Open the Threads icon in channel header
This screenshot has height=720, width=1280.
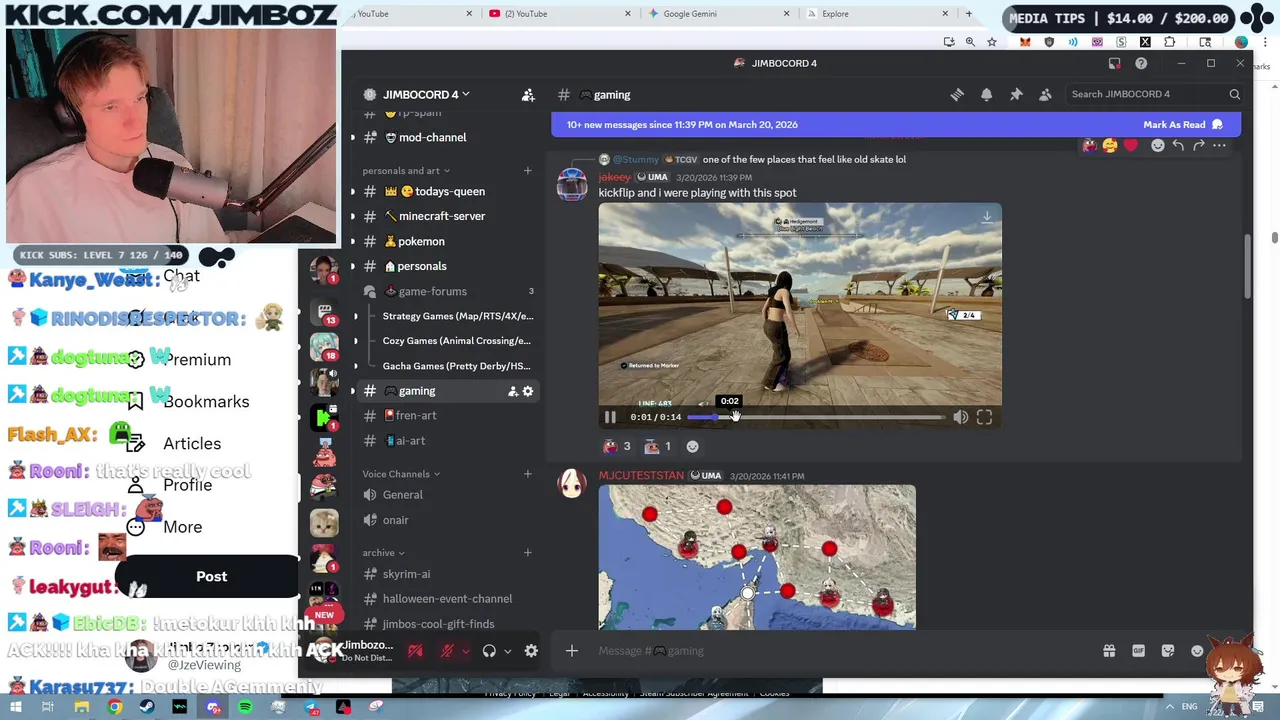tap(957, 94)
